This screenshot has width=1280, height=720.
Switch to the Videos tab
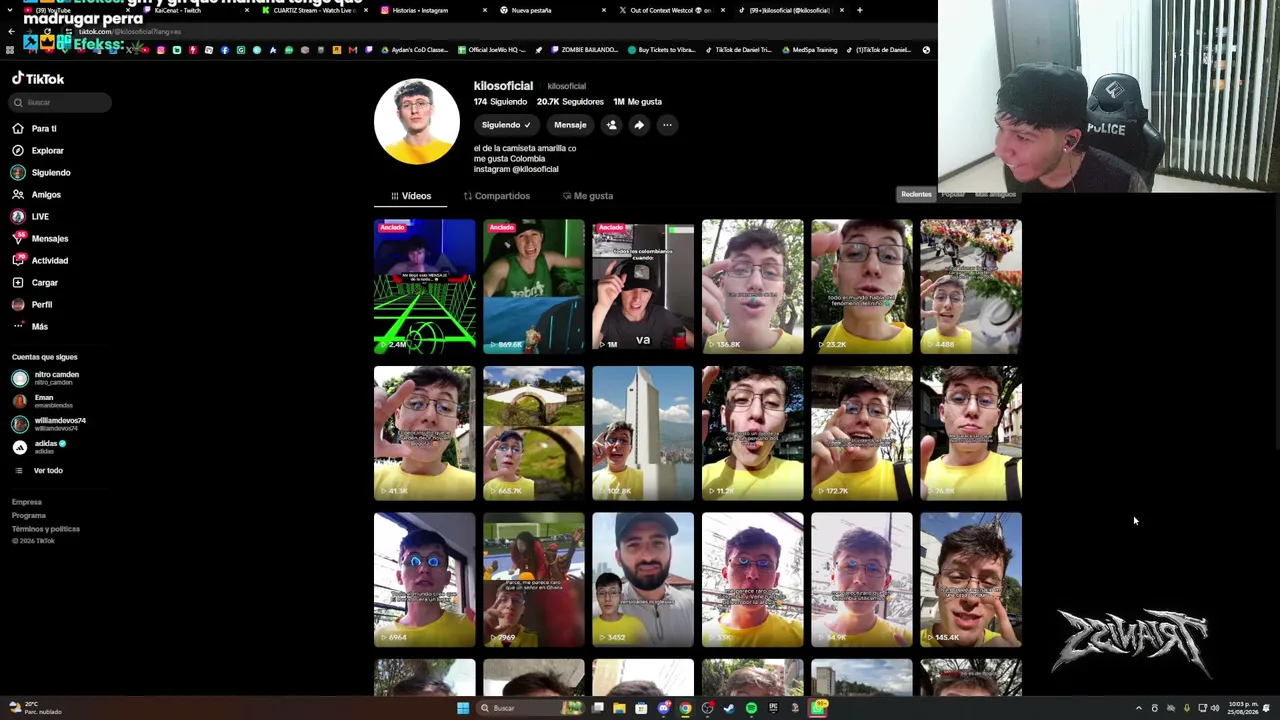[411, 196]
